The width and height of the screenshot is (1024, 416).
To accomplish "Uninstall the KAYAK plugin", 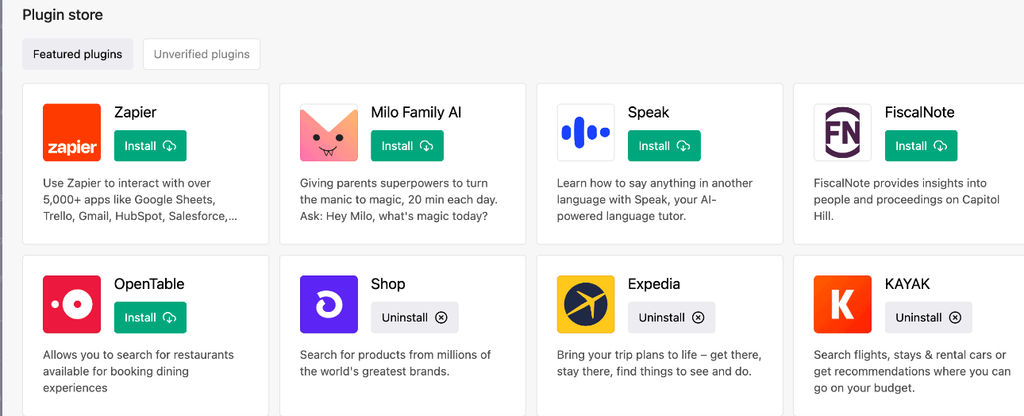I will pos(929,317).
